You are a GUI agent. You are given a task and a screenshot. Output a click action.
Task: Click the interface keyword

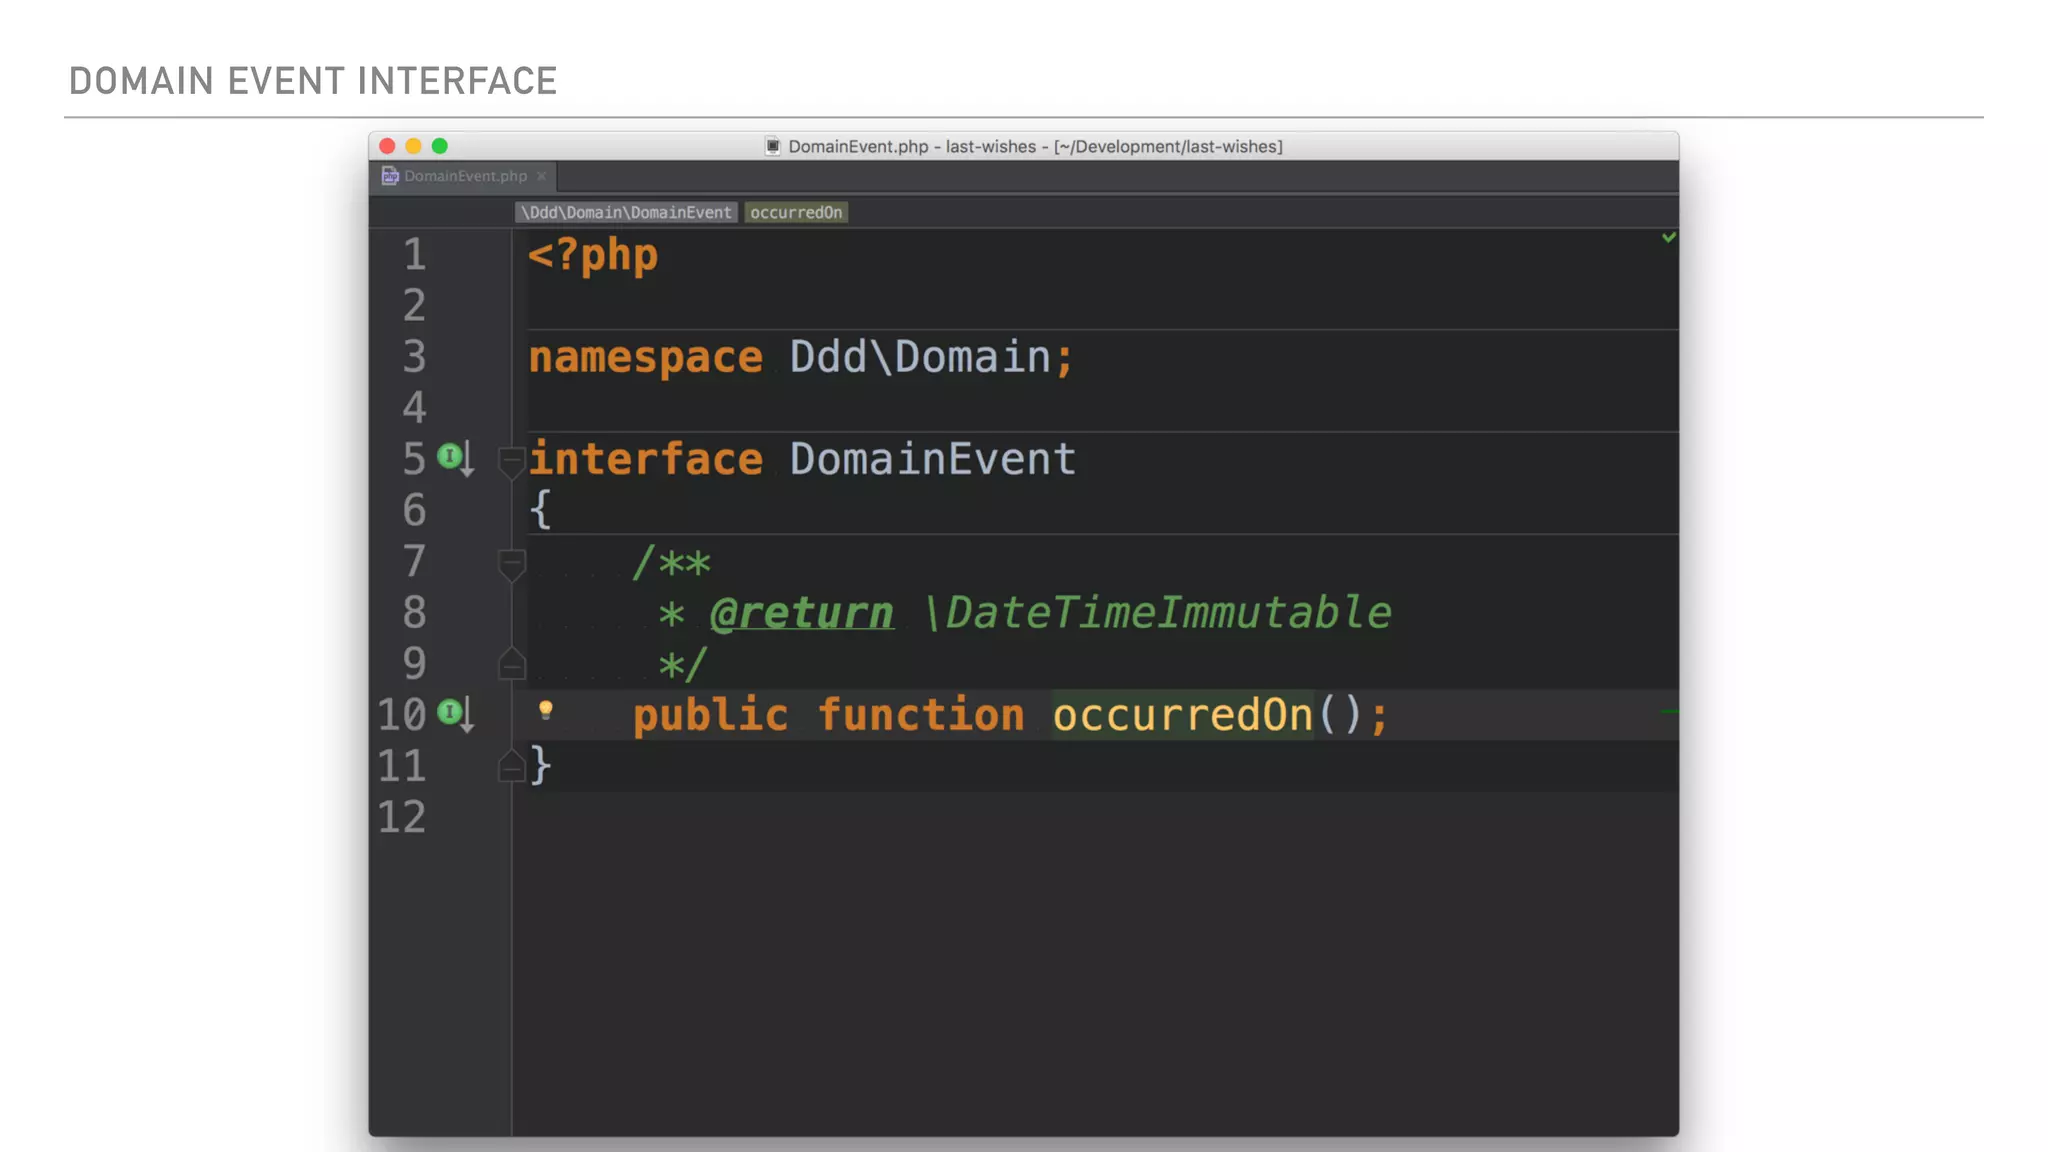pos(645,459)
